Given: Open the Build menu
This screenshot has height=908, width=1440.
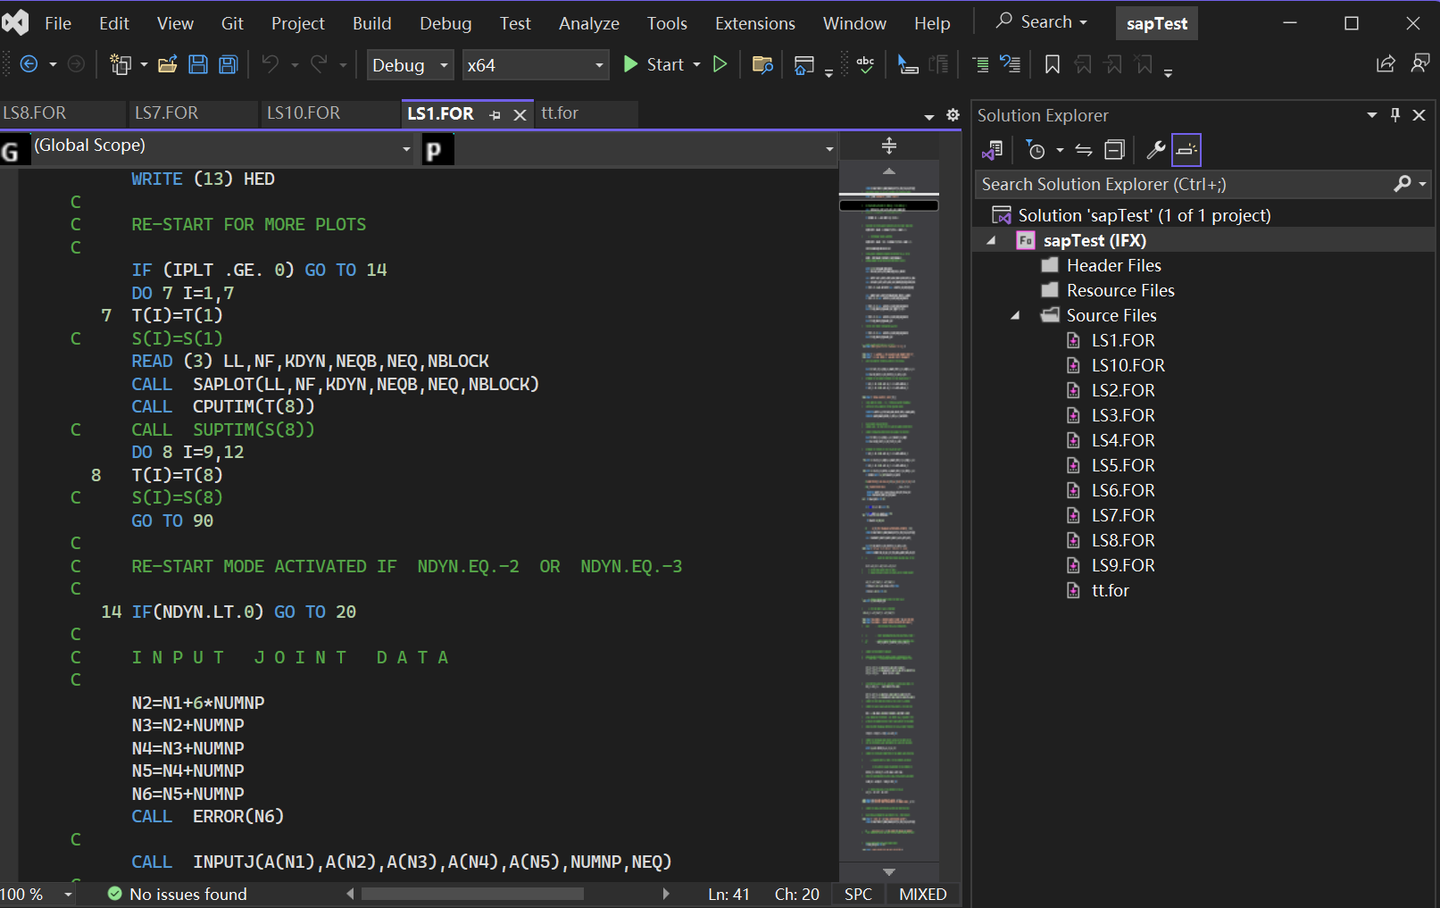Looking at the screenshot, I should (372, 23).
